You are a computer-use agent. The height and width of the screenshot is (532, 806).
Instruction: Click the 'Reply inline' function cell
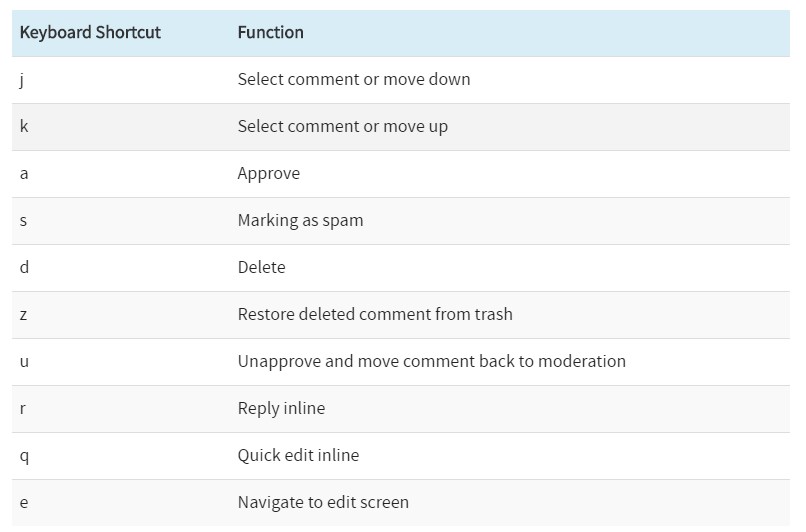click(281, 408)
